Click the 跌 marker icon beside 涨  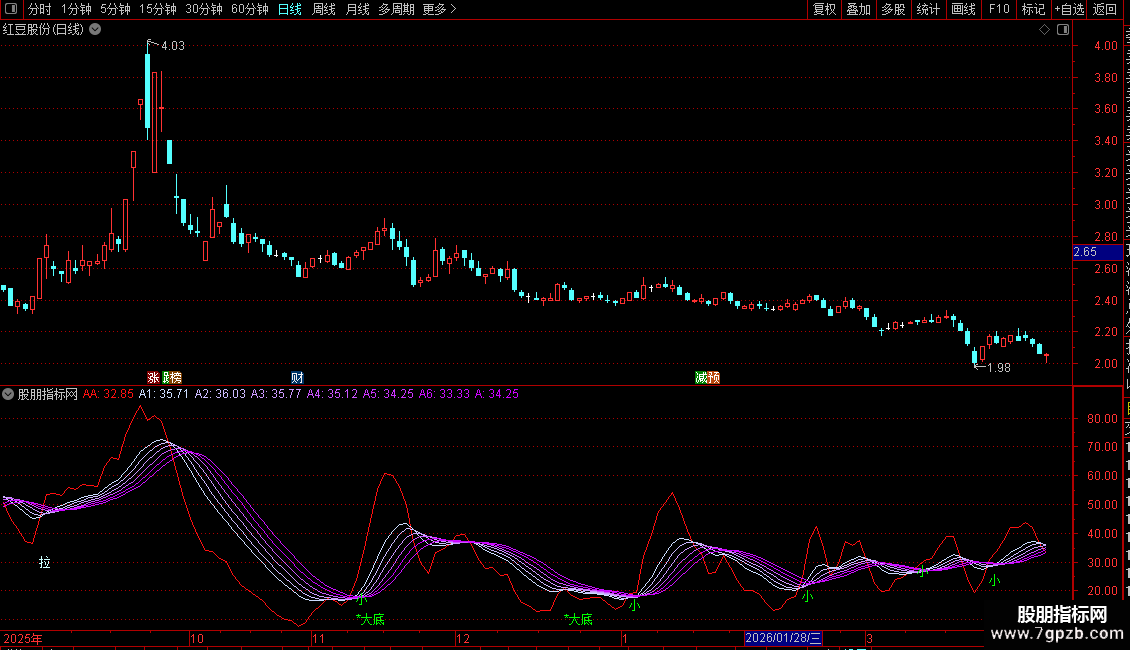point(166,378)
